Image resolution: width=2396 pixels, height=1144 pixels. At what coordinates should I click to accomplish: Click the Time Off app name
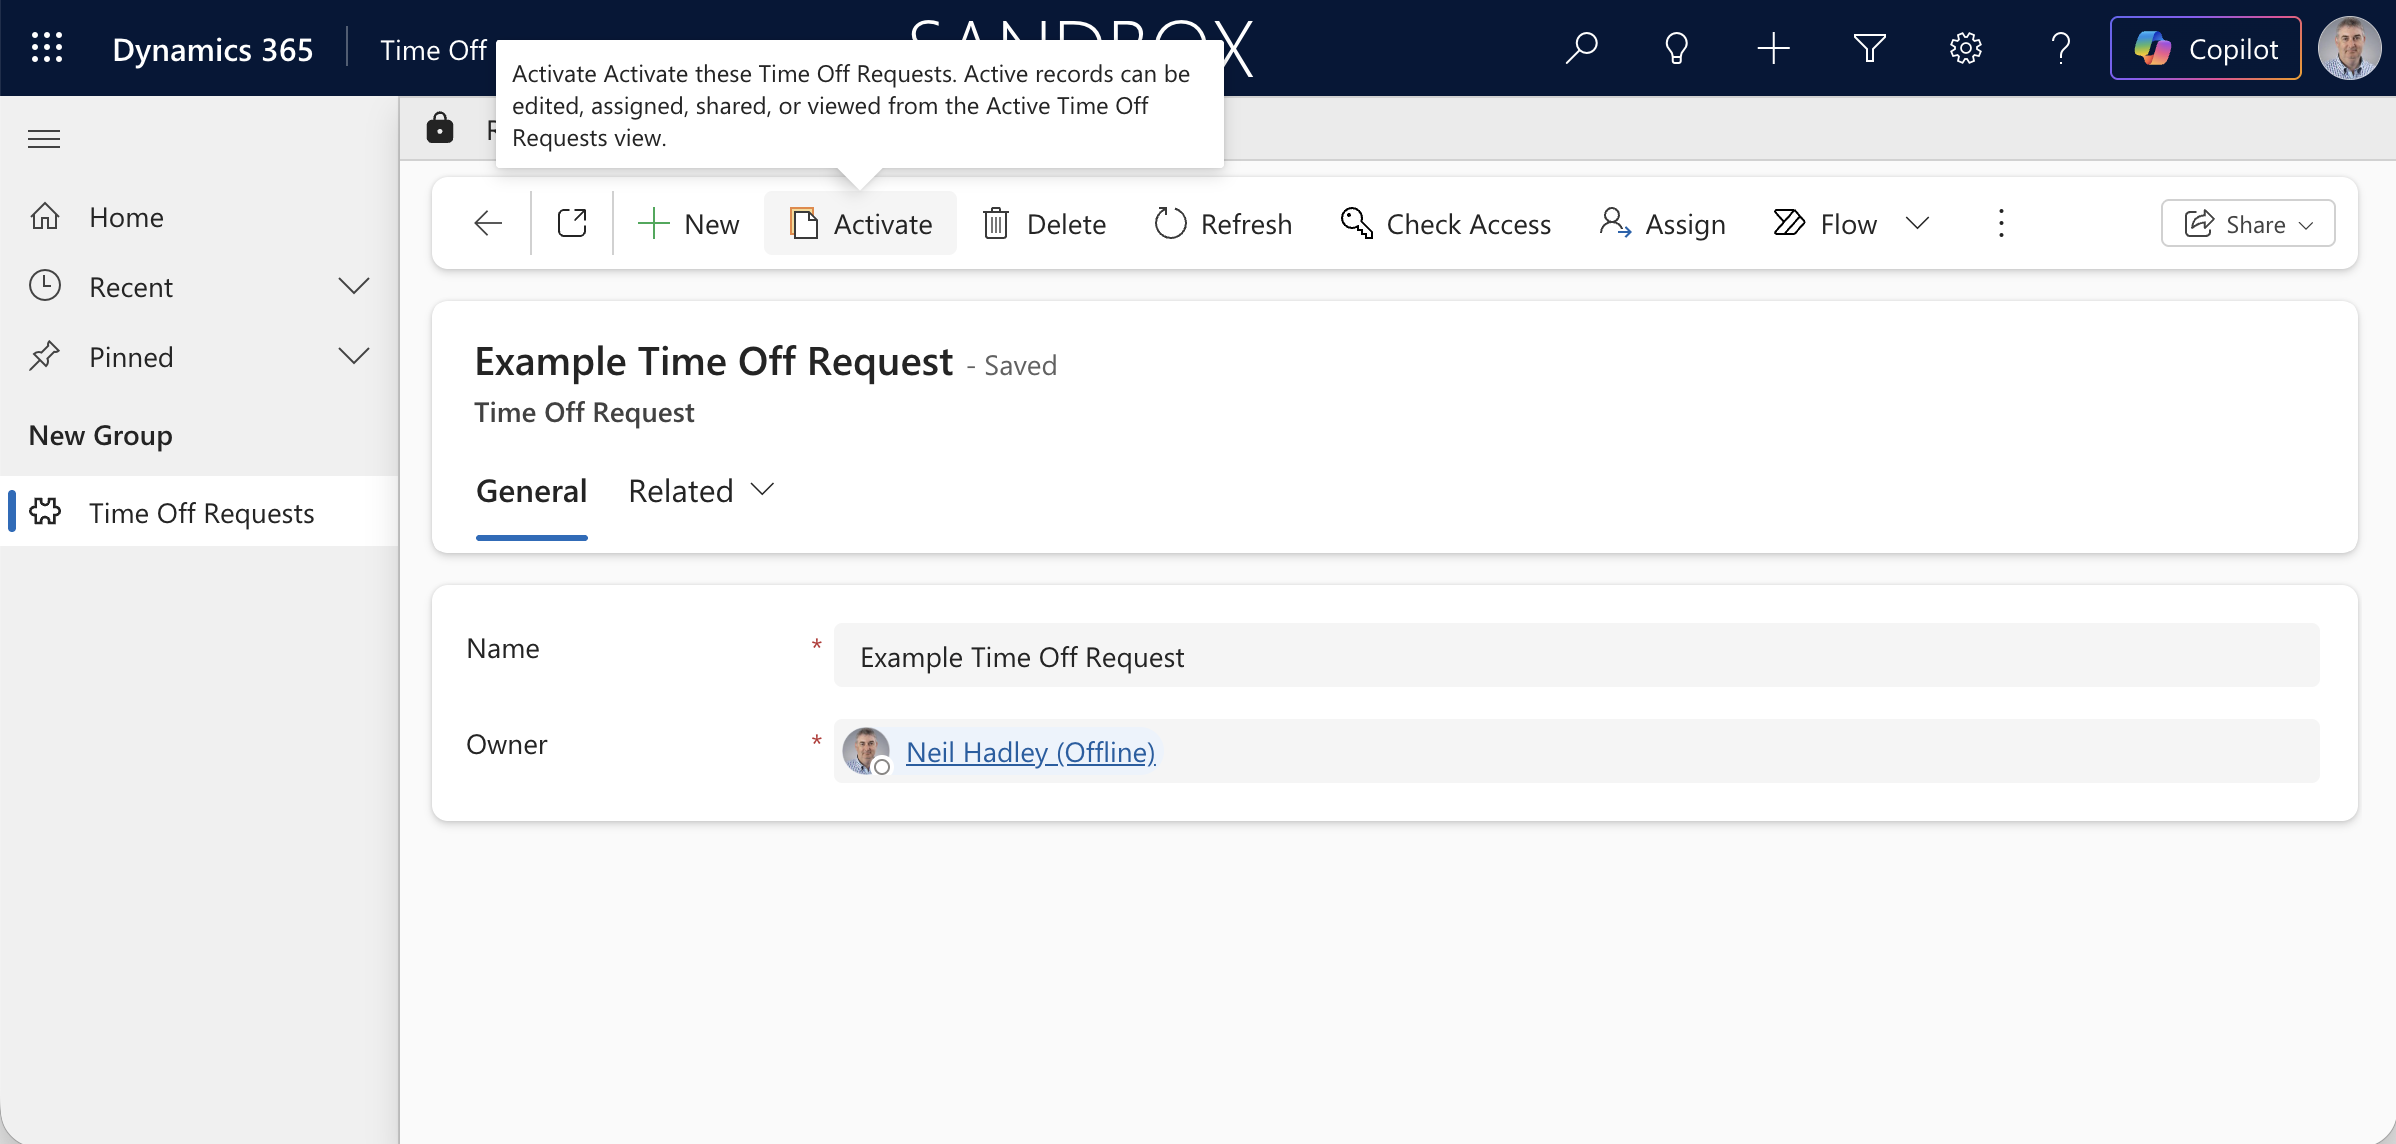pyautogui.click(x=433, y=49)
